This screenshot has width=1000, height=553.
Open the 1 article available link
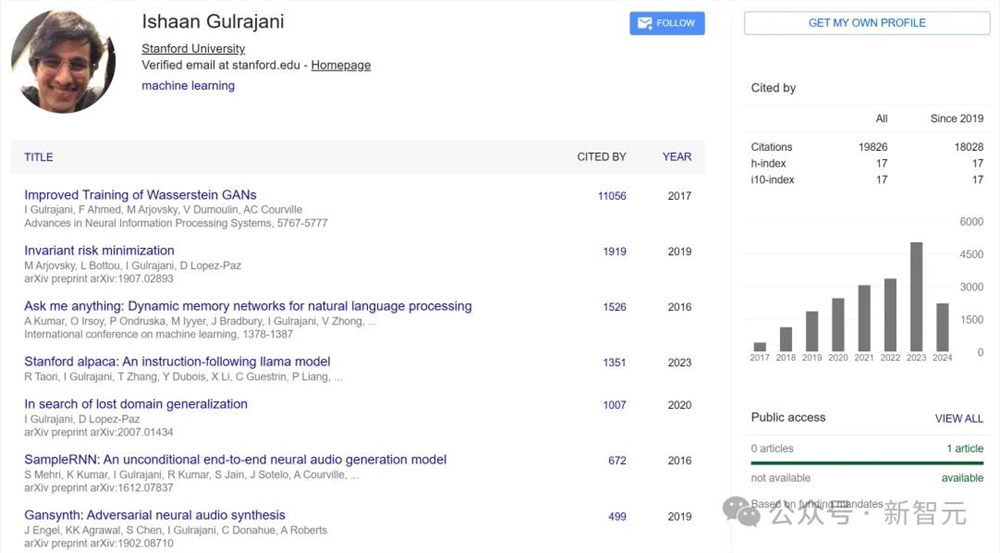click(x=965, y=449)
